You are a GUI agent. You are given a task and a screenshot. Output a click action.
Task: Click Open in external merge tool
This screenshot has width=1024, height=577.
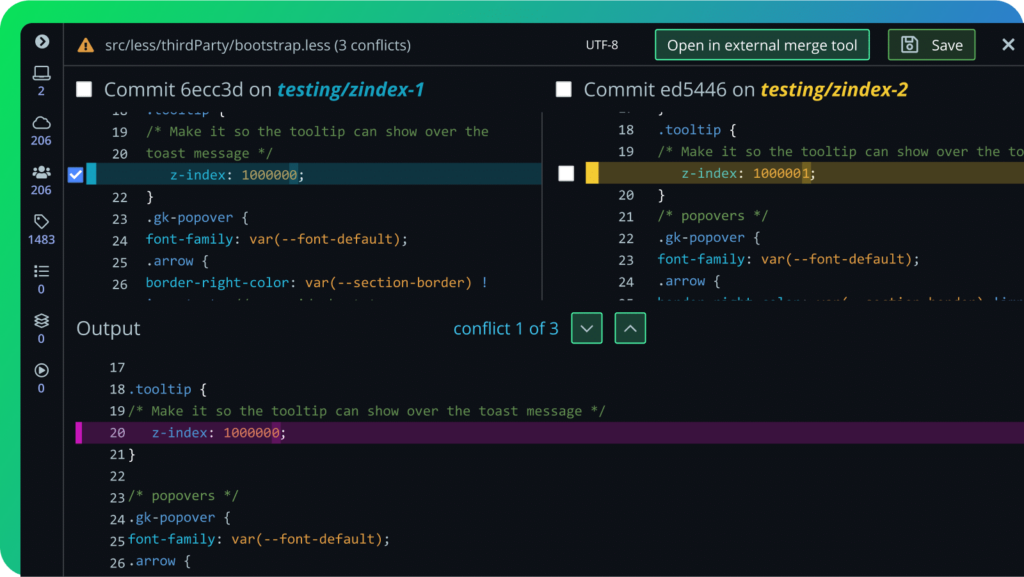[x=762, y=45]
